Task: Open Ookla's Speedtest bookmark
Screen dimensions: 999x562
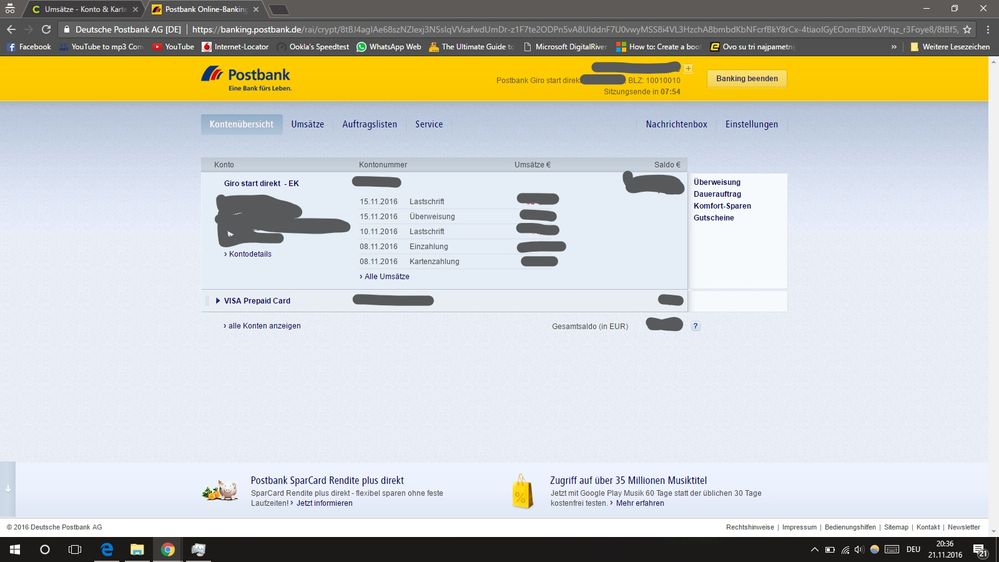Action: pyautogui.click(x=313, y=47)
